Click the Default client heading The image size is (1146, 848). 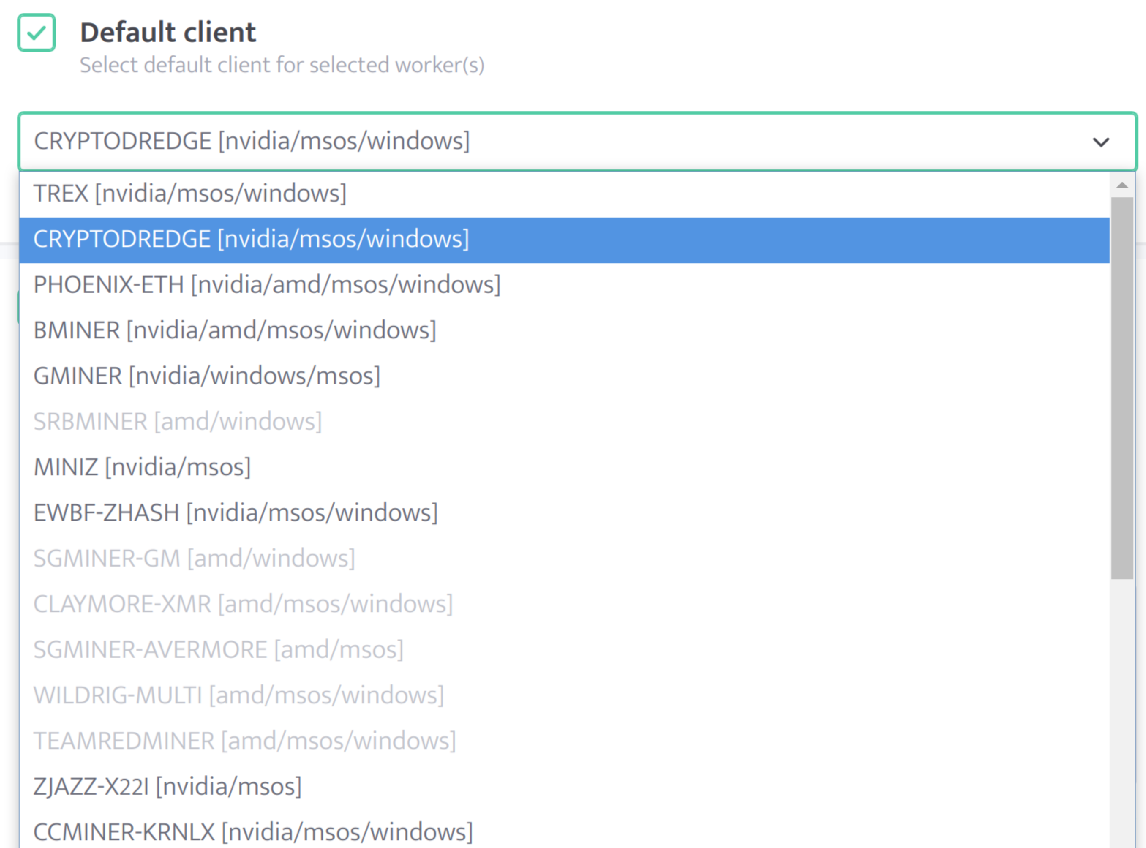pos(168,32)
